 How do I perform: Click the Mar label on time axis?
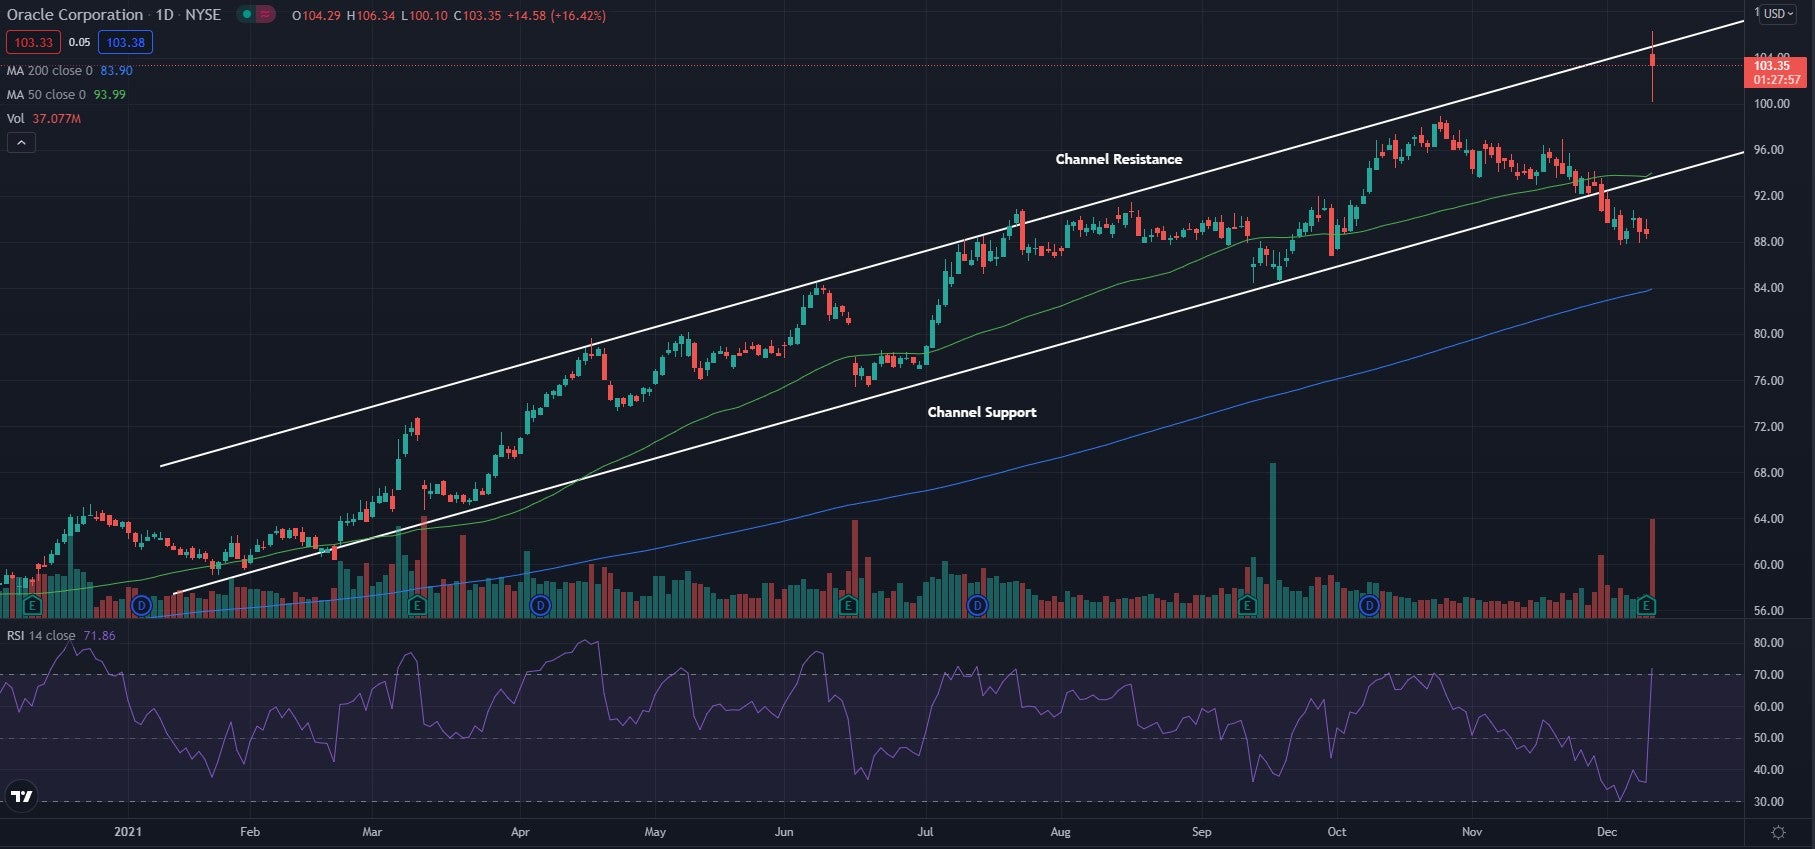coord(372,832)
